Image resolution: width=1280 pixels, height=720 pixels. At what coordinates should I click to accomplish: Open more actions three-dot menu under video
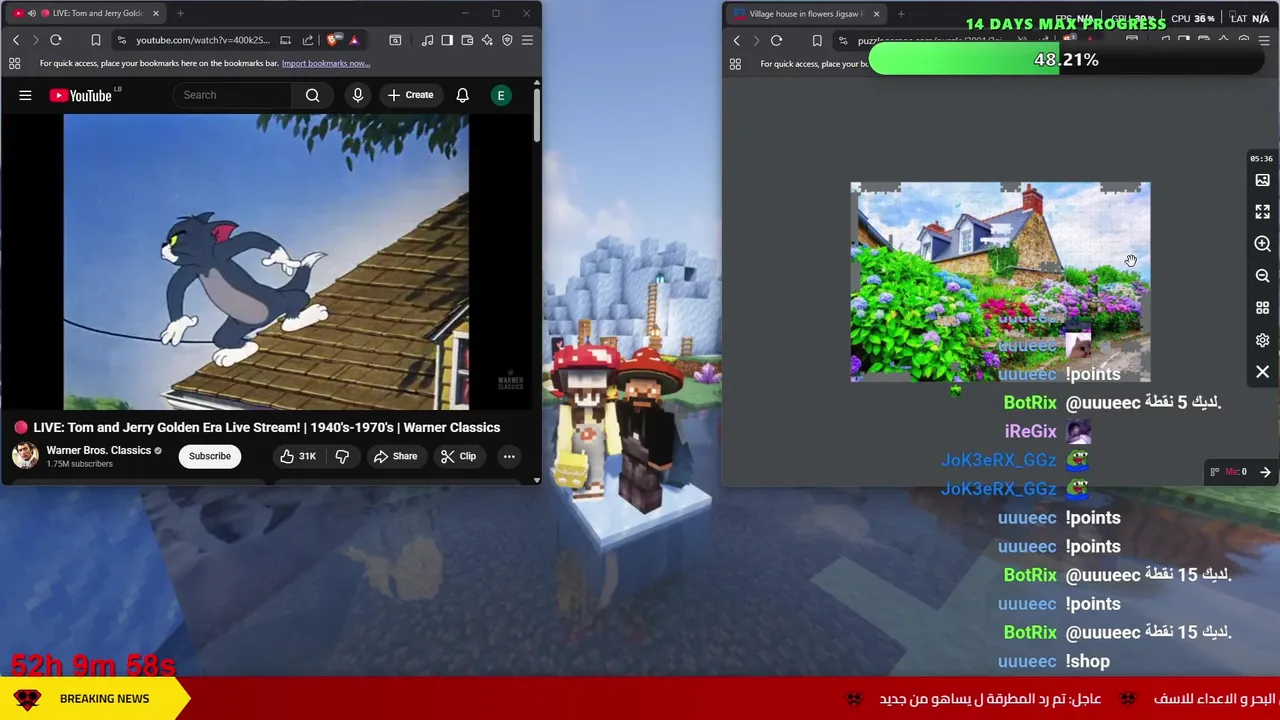(x=509, y=456)
